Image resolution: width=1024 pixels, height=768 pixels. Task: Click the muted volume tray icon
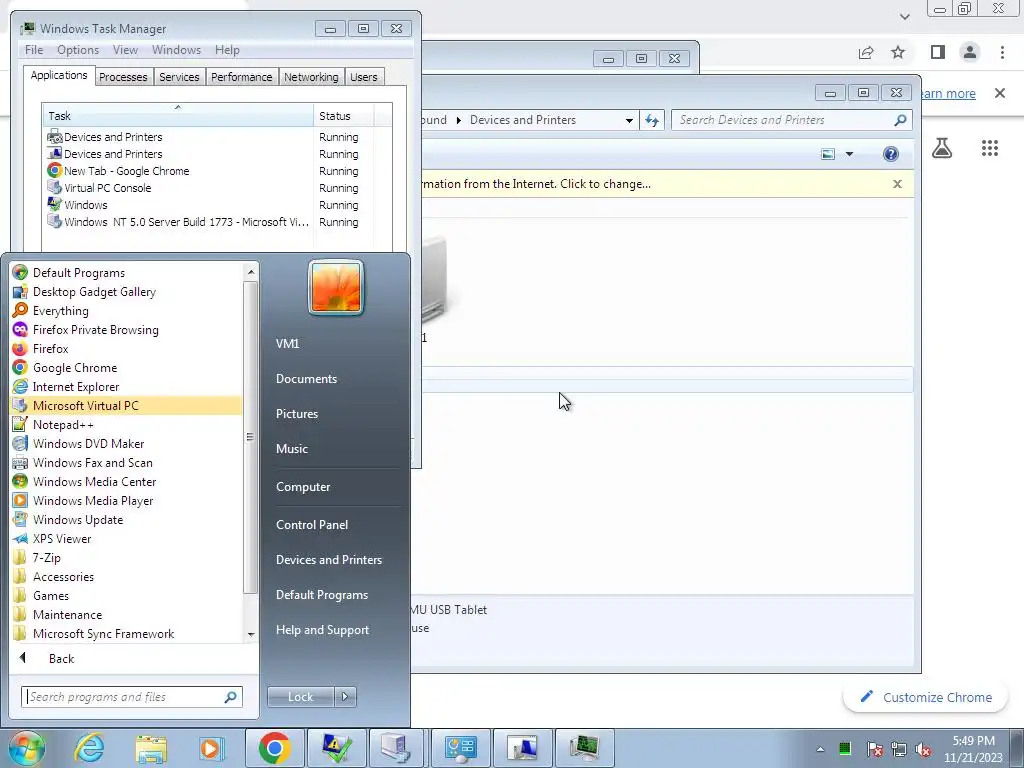(x=923, y=749)
